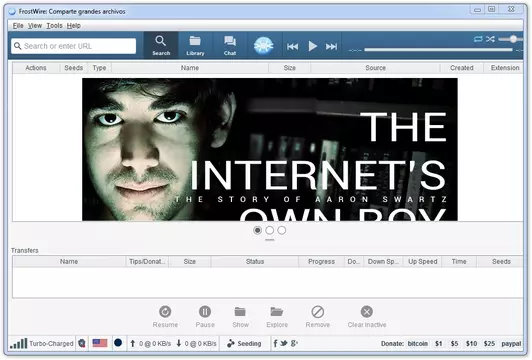Screen dimensions: 532x360
Task: Open the Seeding status indicator
Action: click(244, 343)
